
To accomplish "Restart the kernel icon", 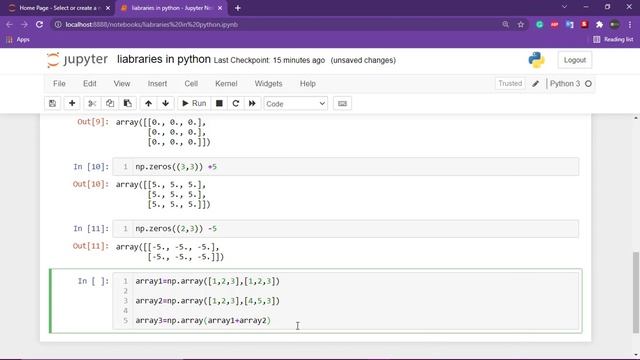I will point(236,104).
